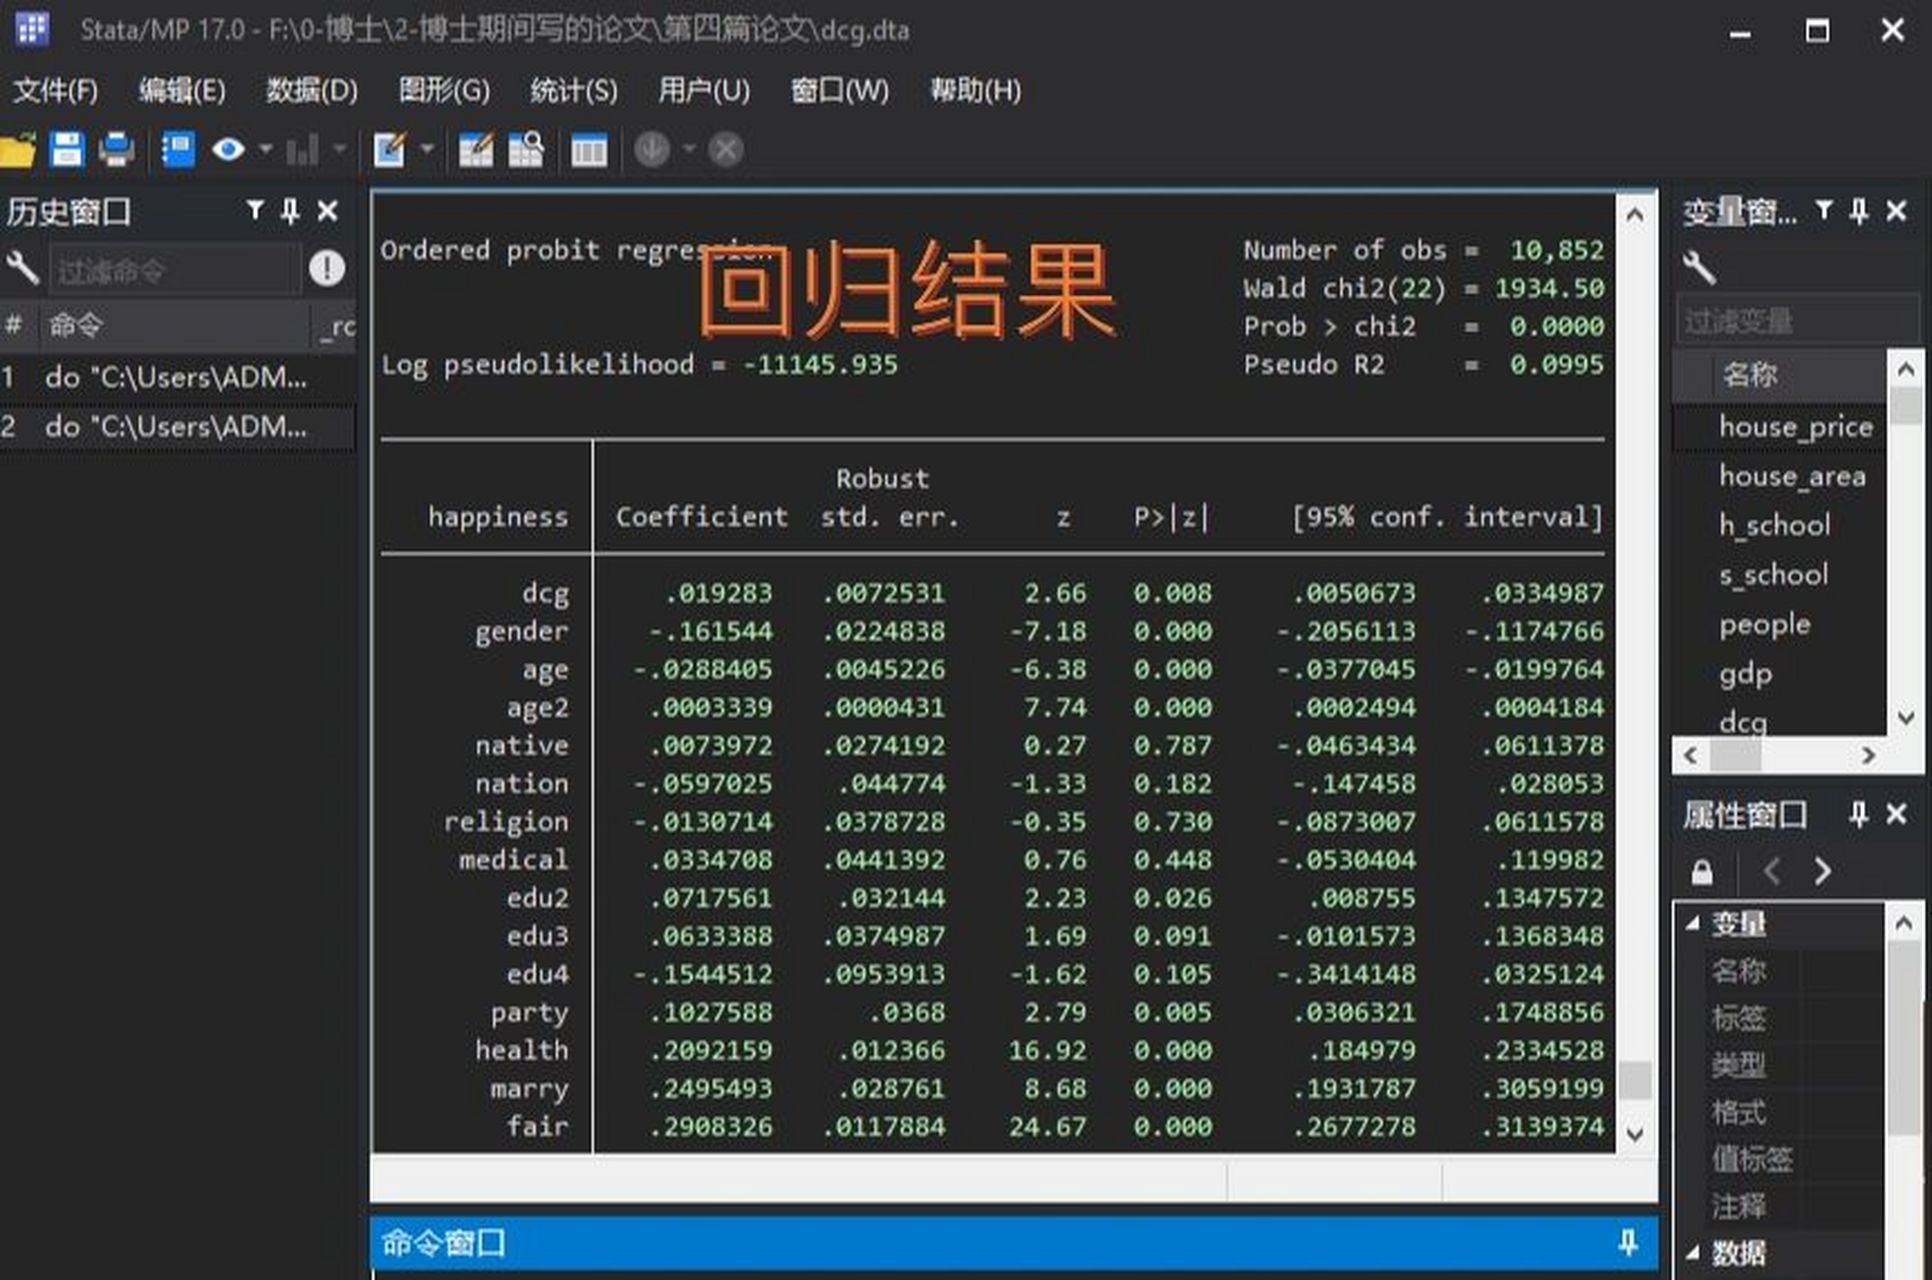Open the Graph button dropdown
Image resolution: width=1932 pixels, height=1280 pixels.
338,148
